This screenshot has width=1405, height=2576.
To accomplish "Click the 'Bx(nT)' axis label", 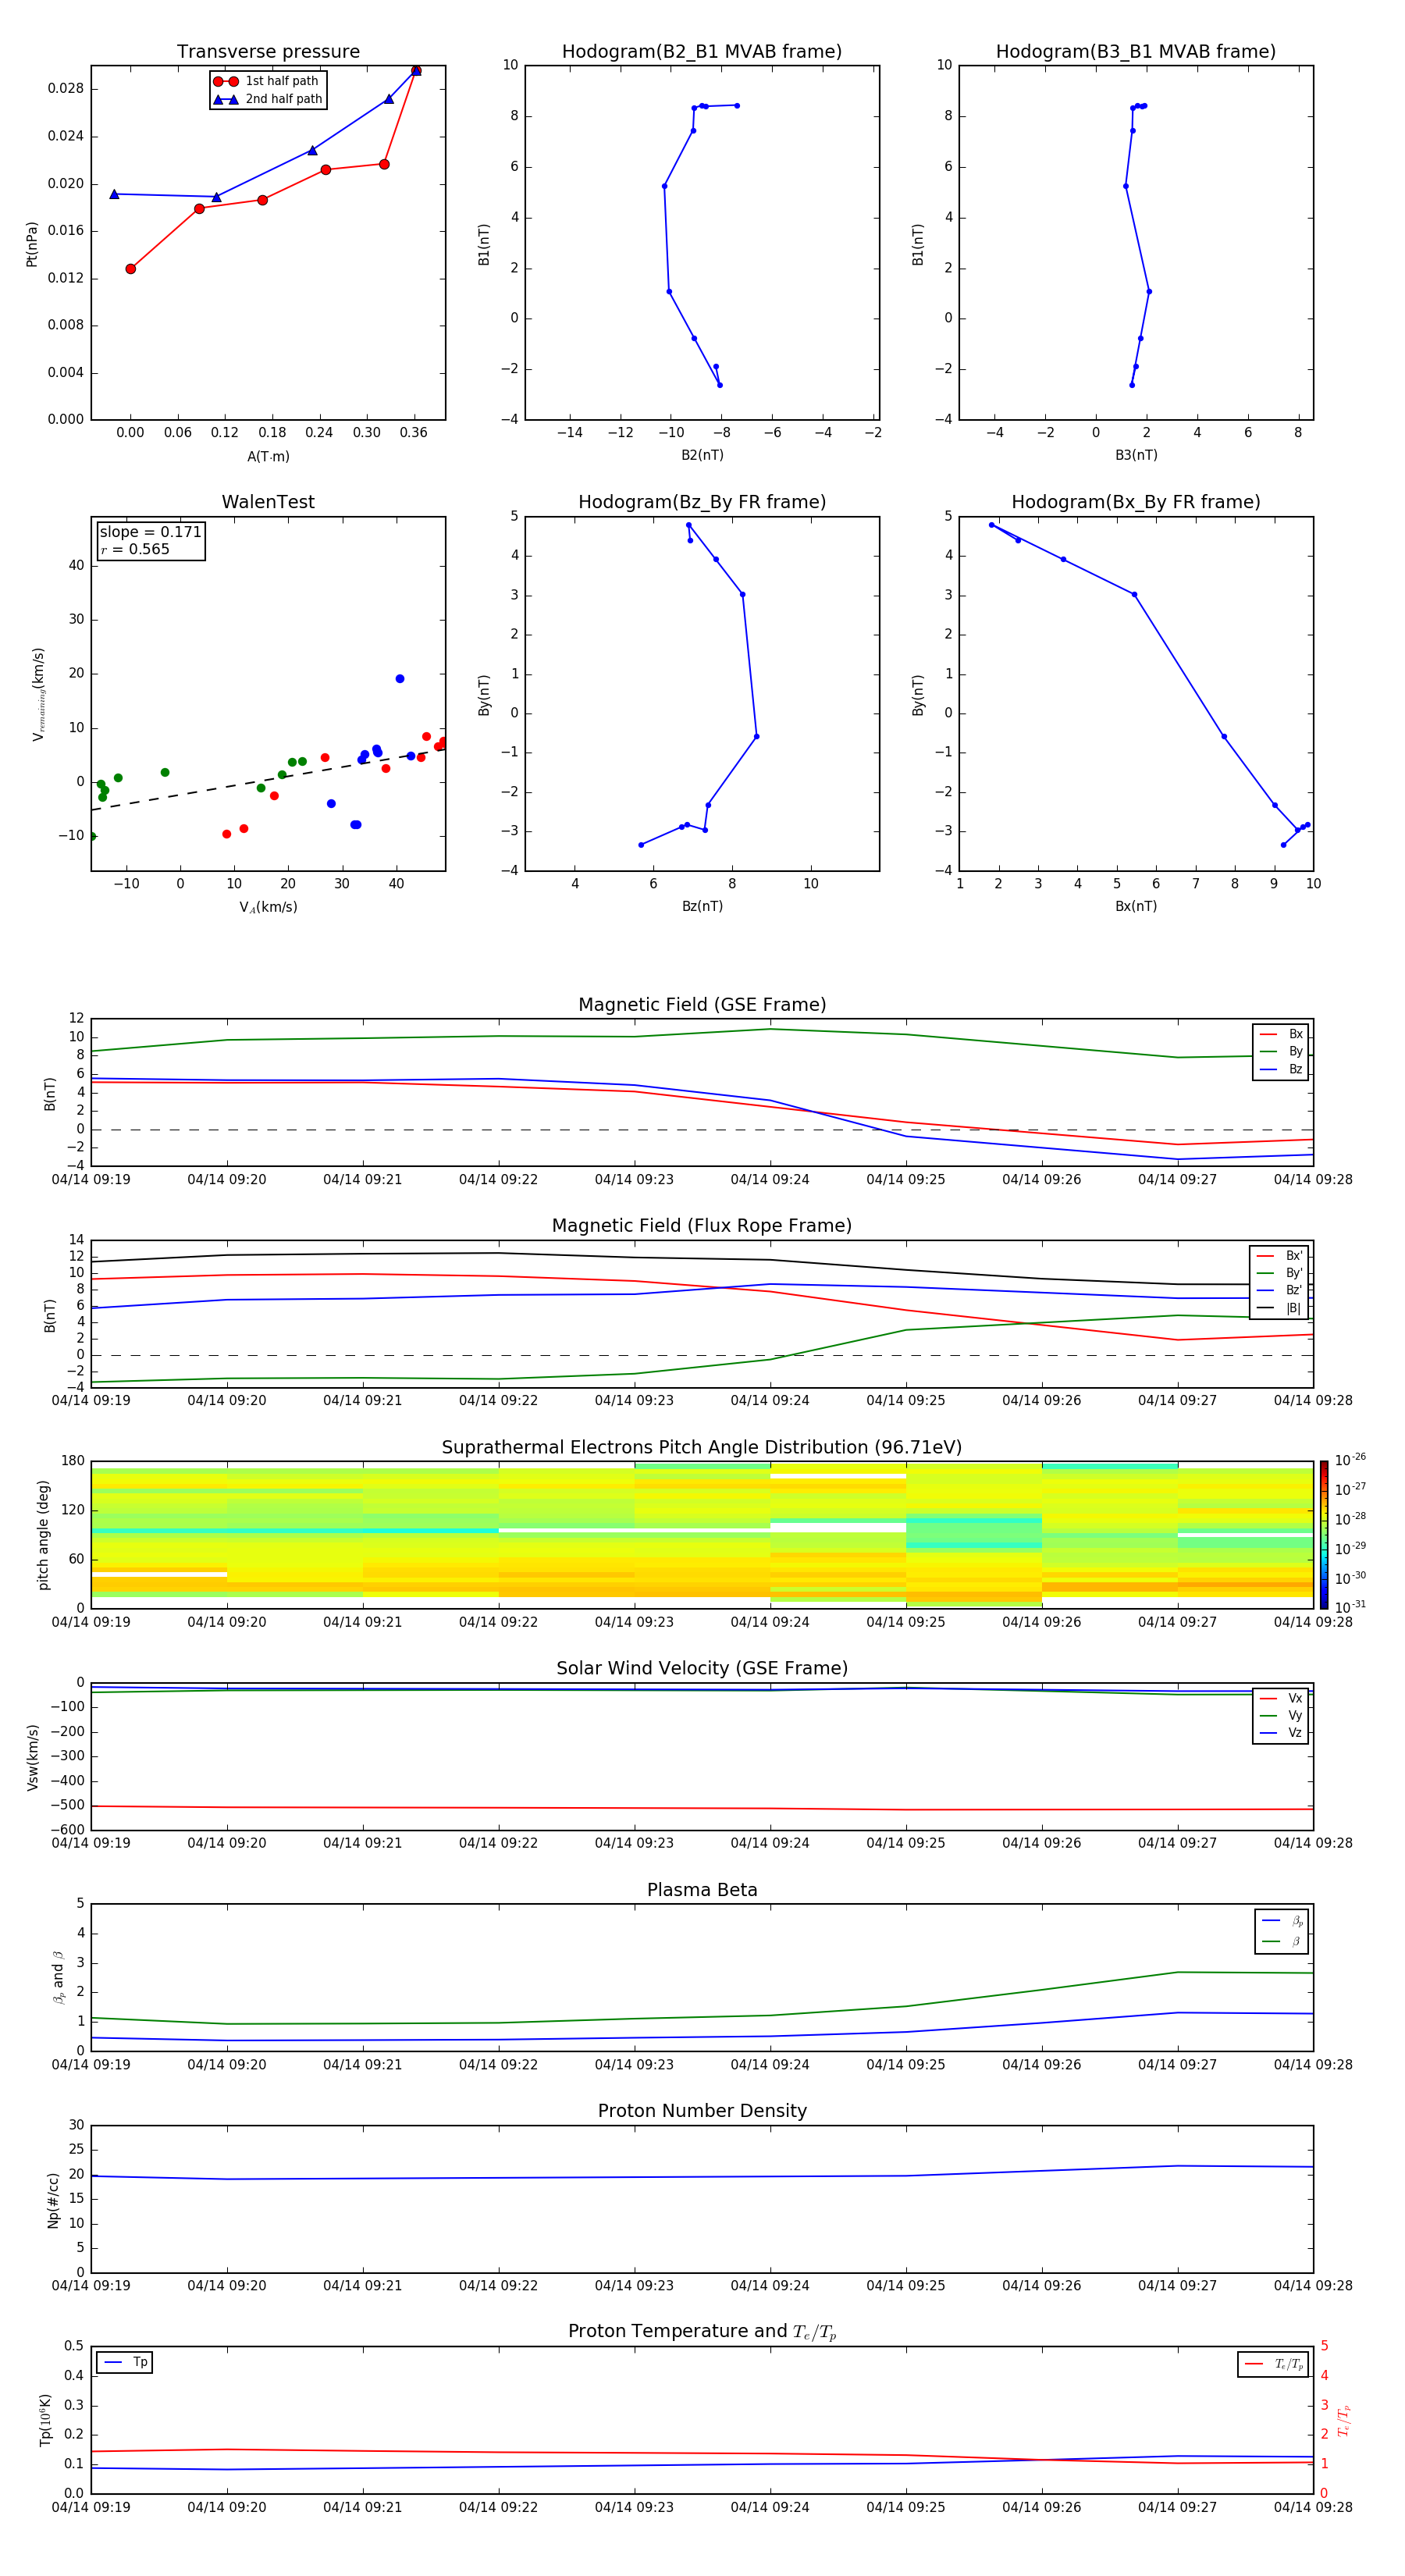I will 1136,906.
